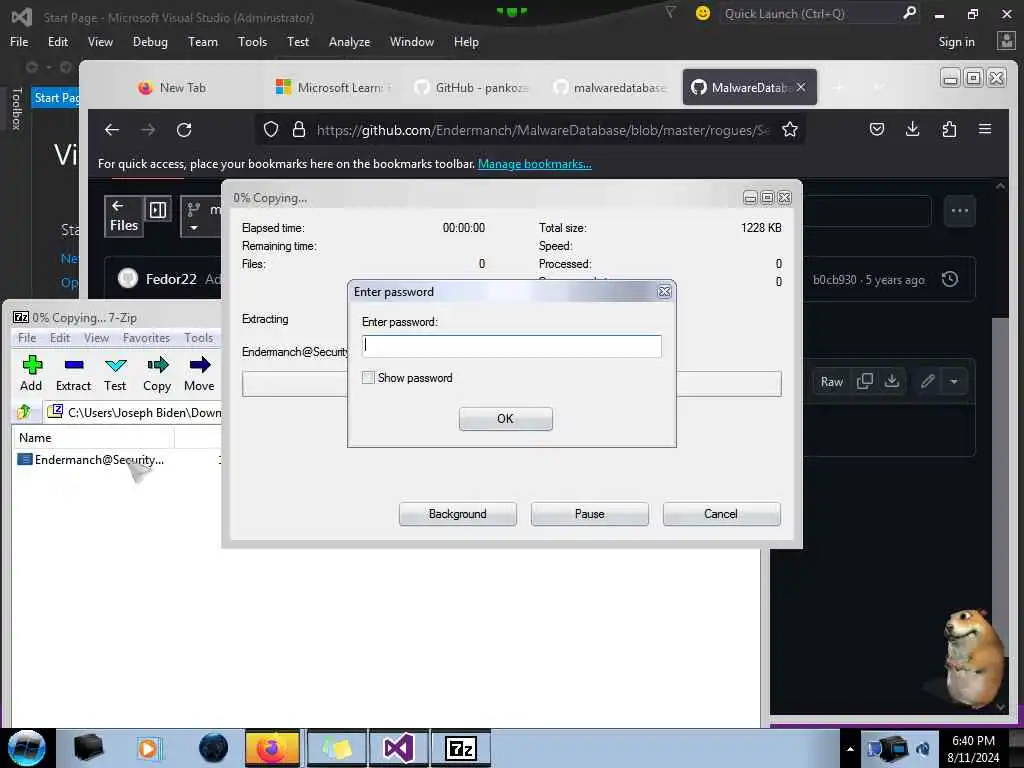Open the Visual Studio Toolbox side tab
This screenshot has width=1024, height=768.
click(17, 108)
